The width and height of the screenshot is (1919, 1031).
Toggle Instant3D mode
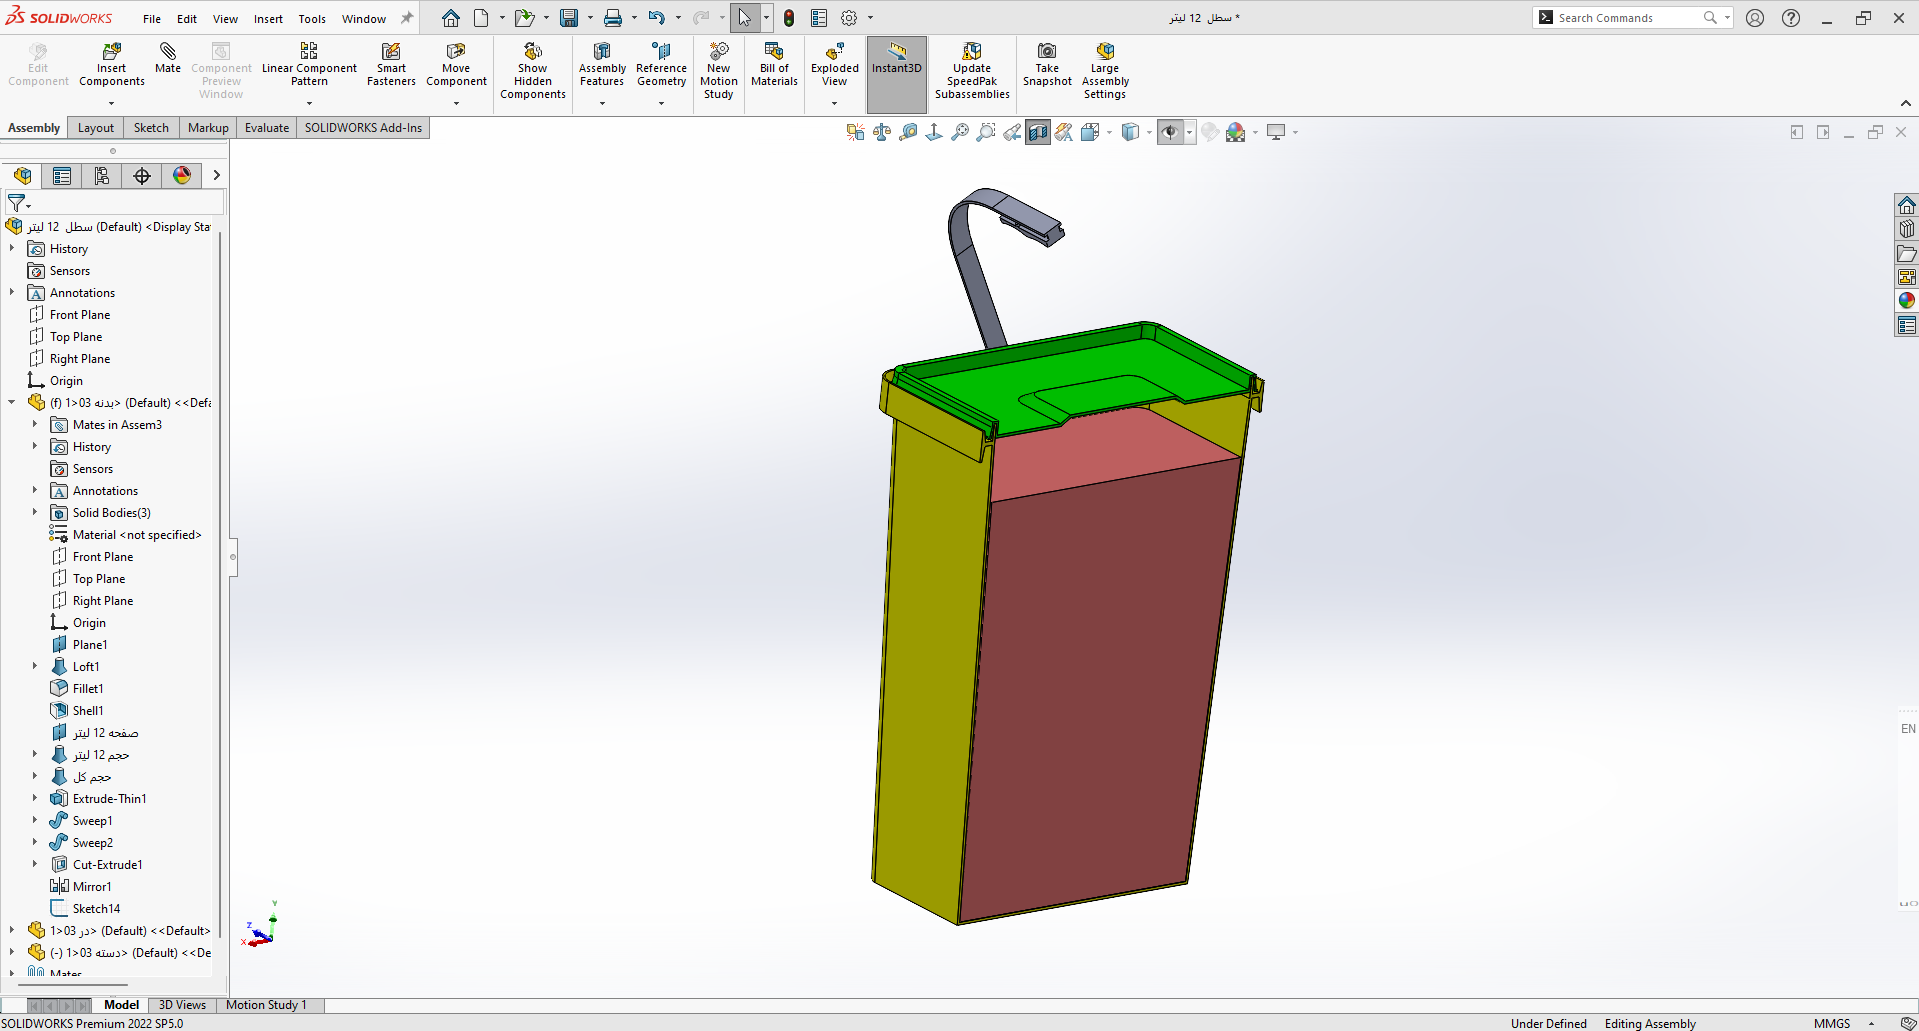(896, 74)
